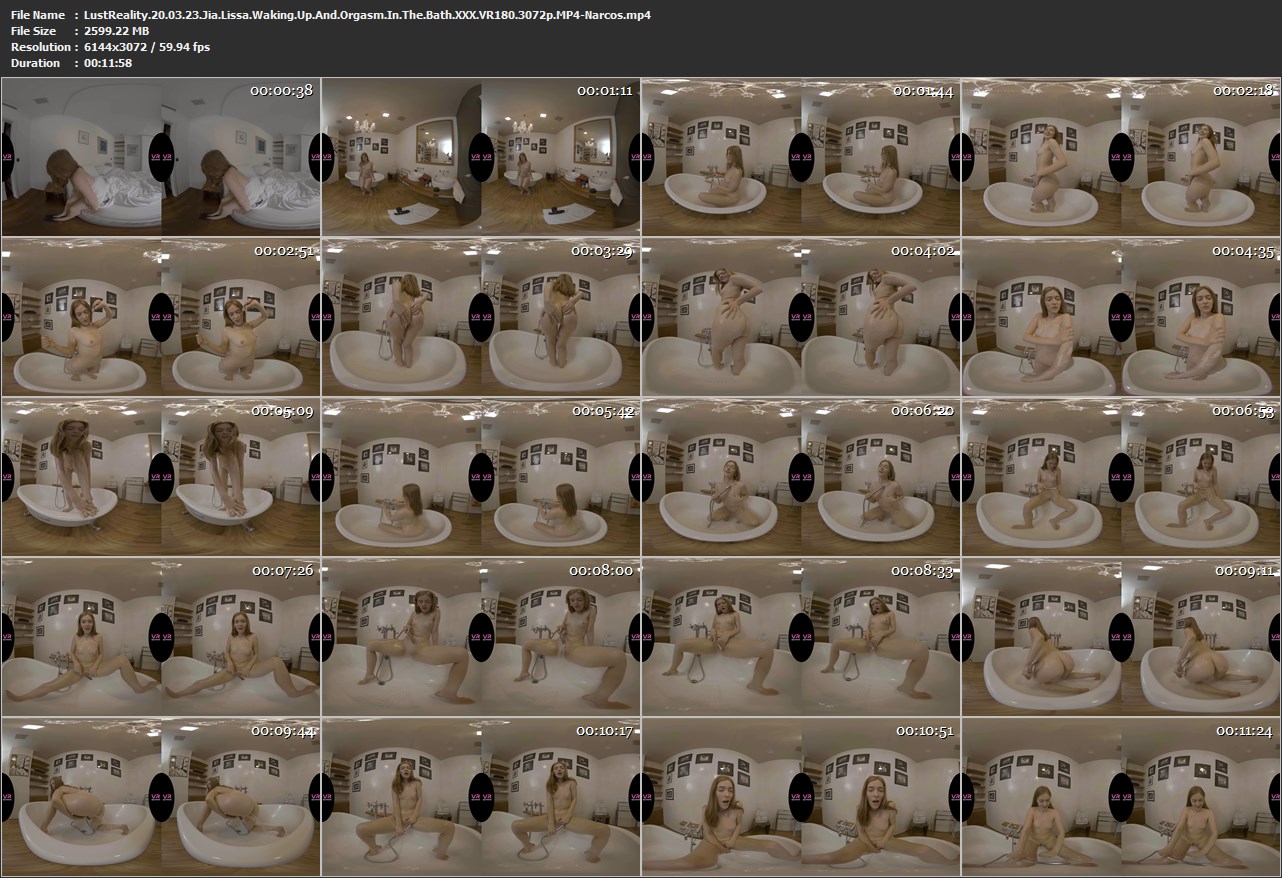Select the thumbnail stamped 00:00:38
The image size is (1282, 878).
click(161, 157)
